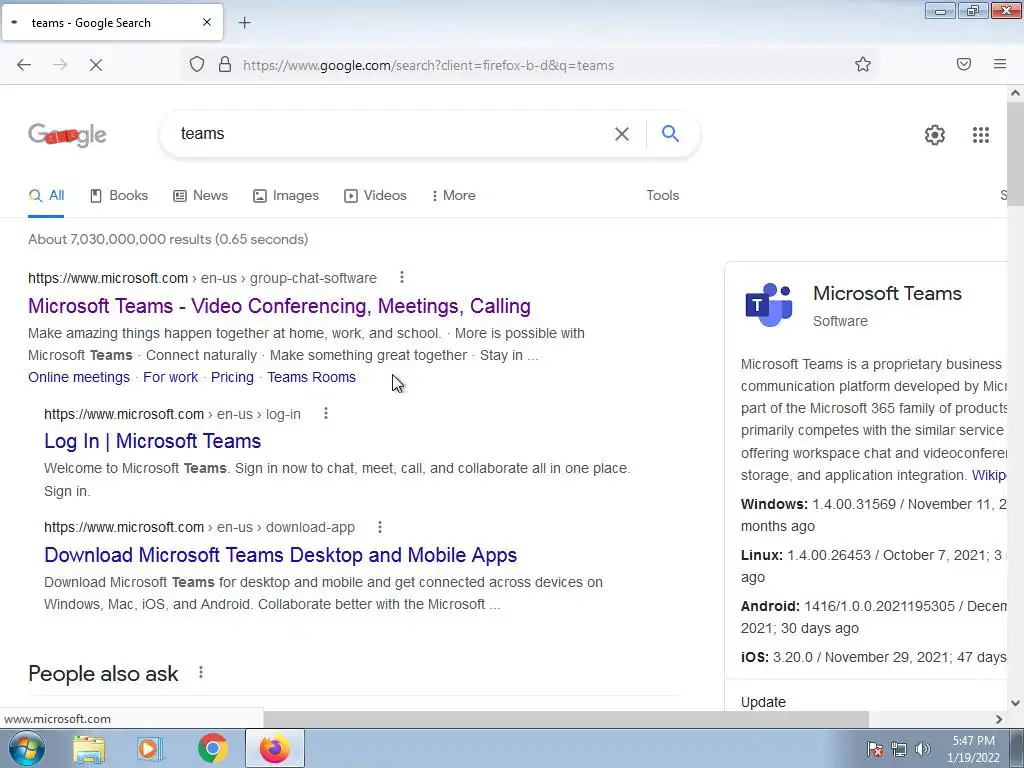This screenshot has height=768, width=1024.
Task: Click the padlock site security icon
Action: pyautogui.click(x=225, y=64)
